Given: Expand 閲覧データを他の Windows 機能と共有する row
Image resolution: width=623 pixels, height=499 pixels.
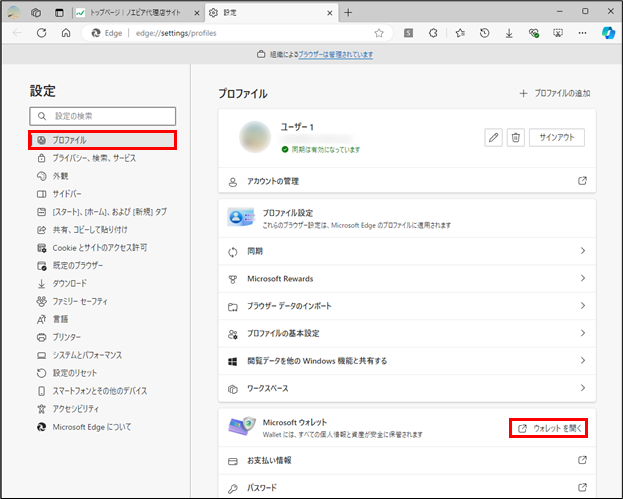Looking at the screenshot, I should click(407, 361).
